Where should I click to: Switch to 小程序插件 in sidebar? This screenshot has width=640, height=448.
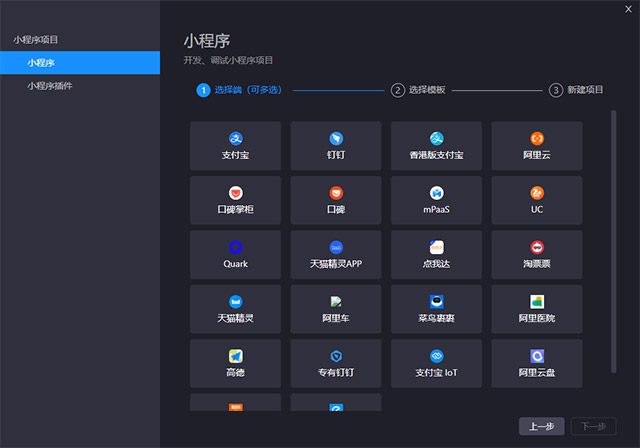point(80,86)
